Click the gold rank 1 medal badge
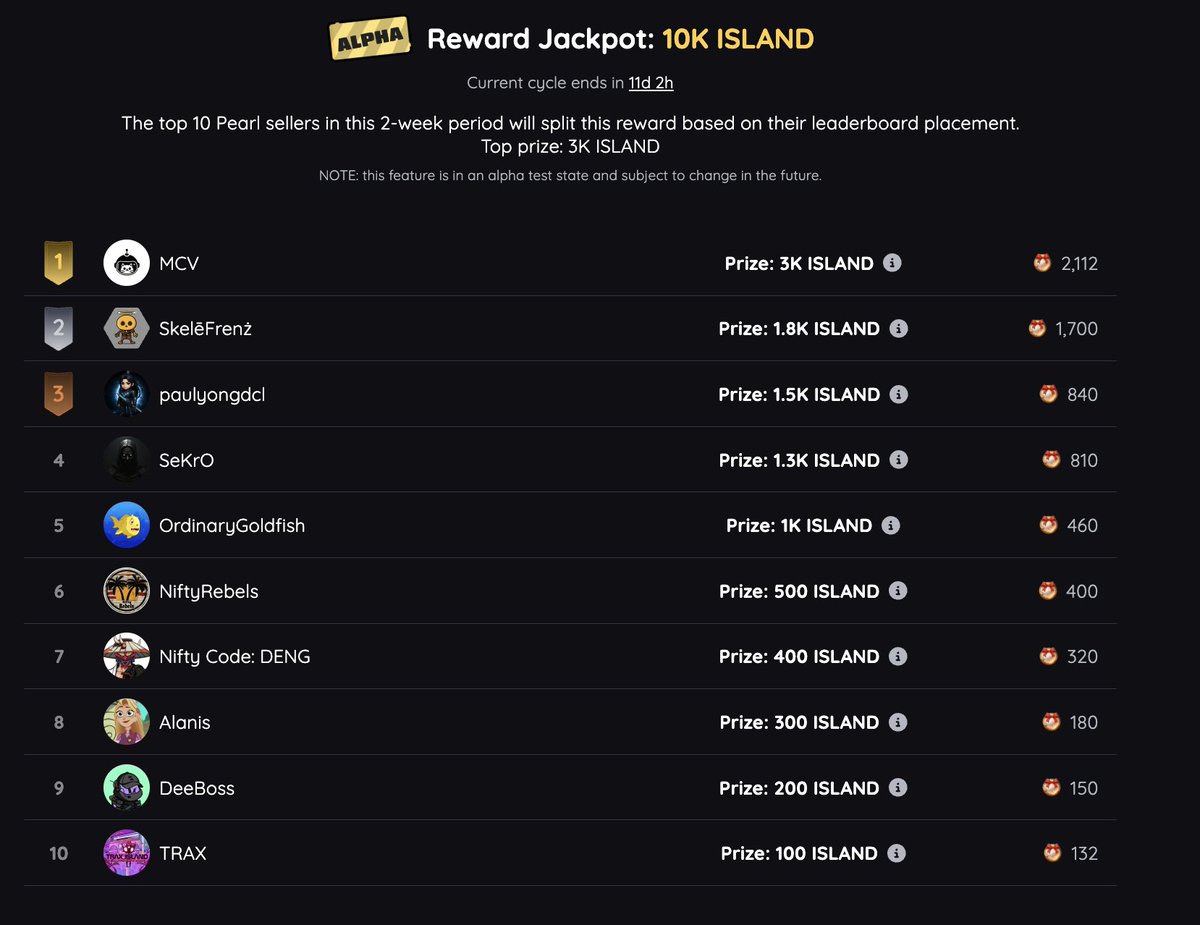 point(58,263)
